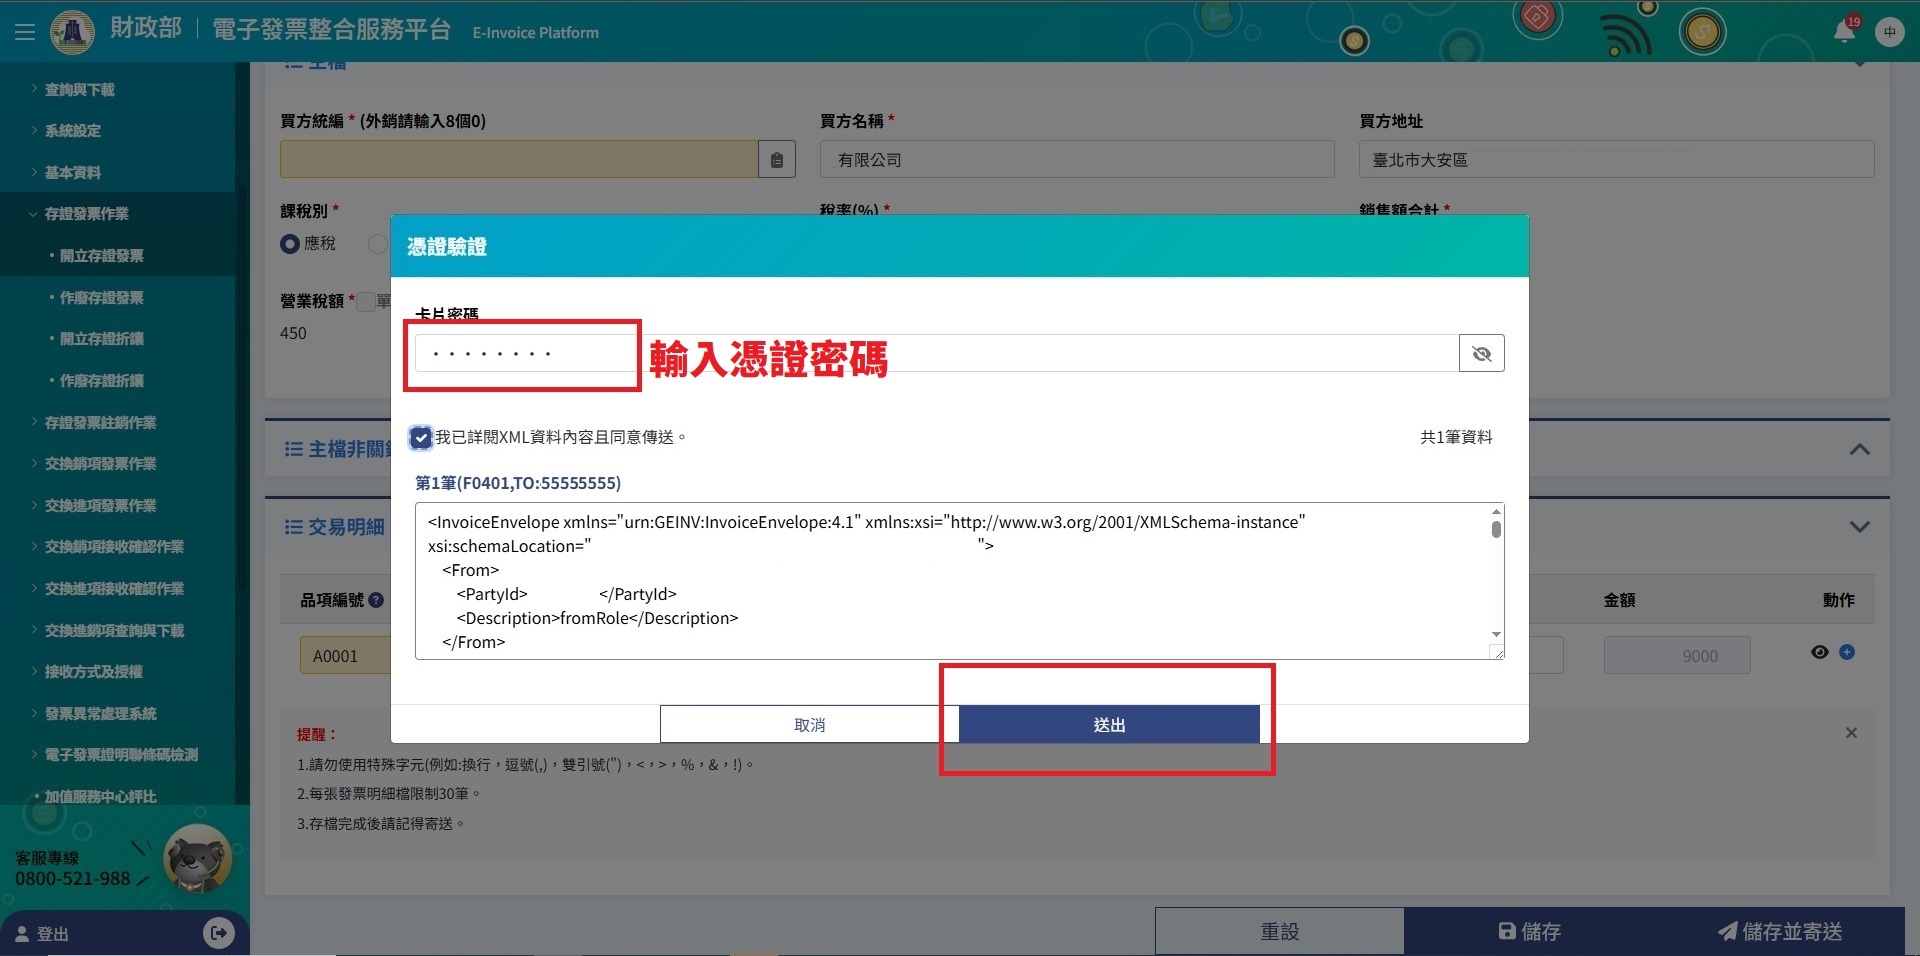
Task: Click the 金額 field showing 9000
Action: click(x=1677, y=656)
